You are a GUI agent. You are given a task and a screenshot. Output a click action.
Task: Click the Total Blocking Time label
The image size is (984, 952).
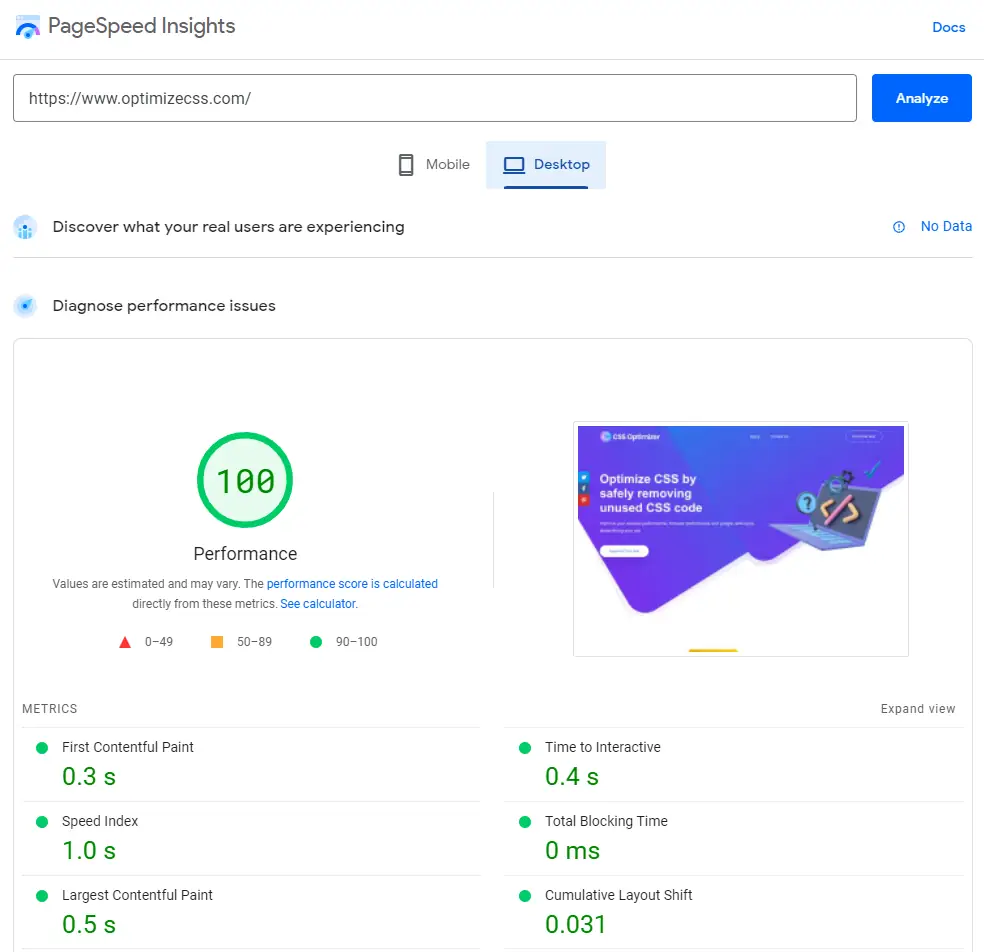pyautogui.click(x=606, y=821)
